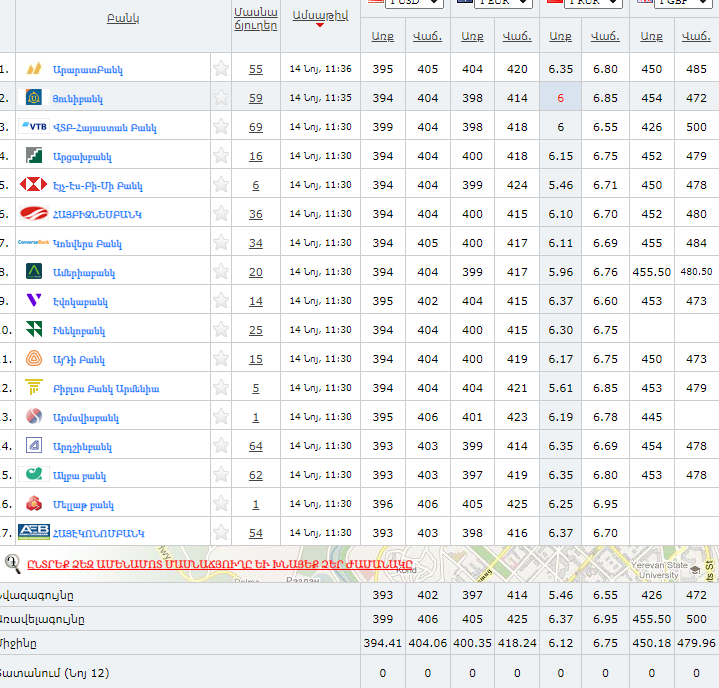This screenshot has height=688, width=719.
Task: Click Ardshinbank's branch count 64
Action: pos(256,446)
